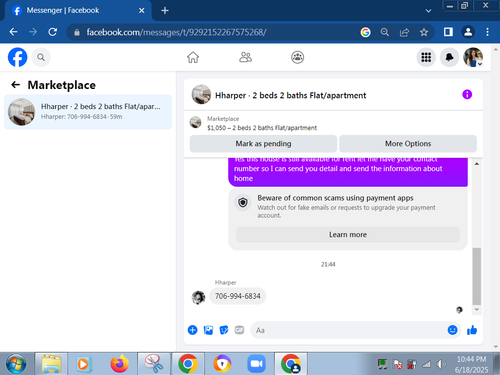Open Facebook search magnifier
The height and width of the screenshot is (375, 500).
pos(41,57)
